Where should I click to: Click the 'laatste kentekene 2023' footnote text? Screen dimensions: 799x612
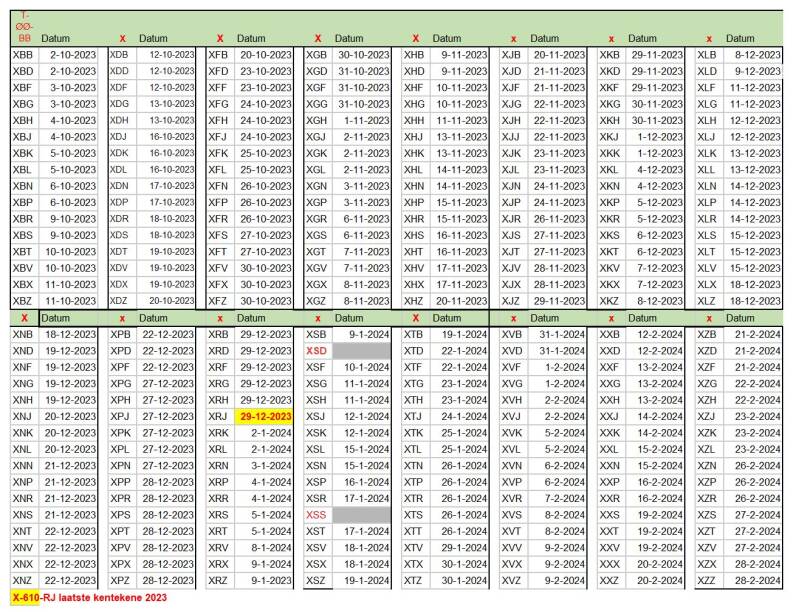click(112, 598)
